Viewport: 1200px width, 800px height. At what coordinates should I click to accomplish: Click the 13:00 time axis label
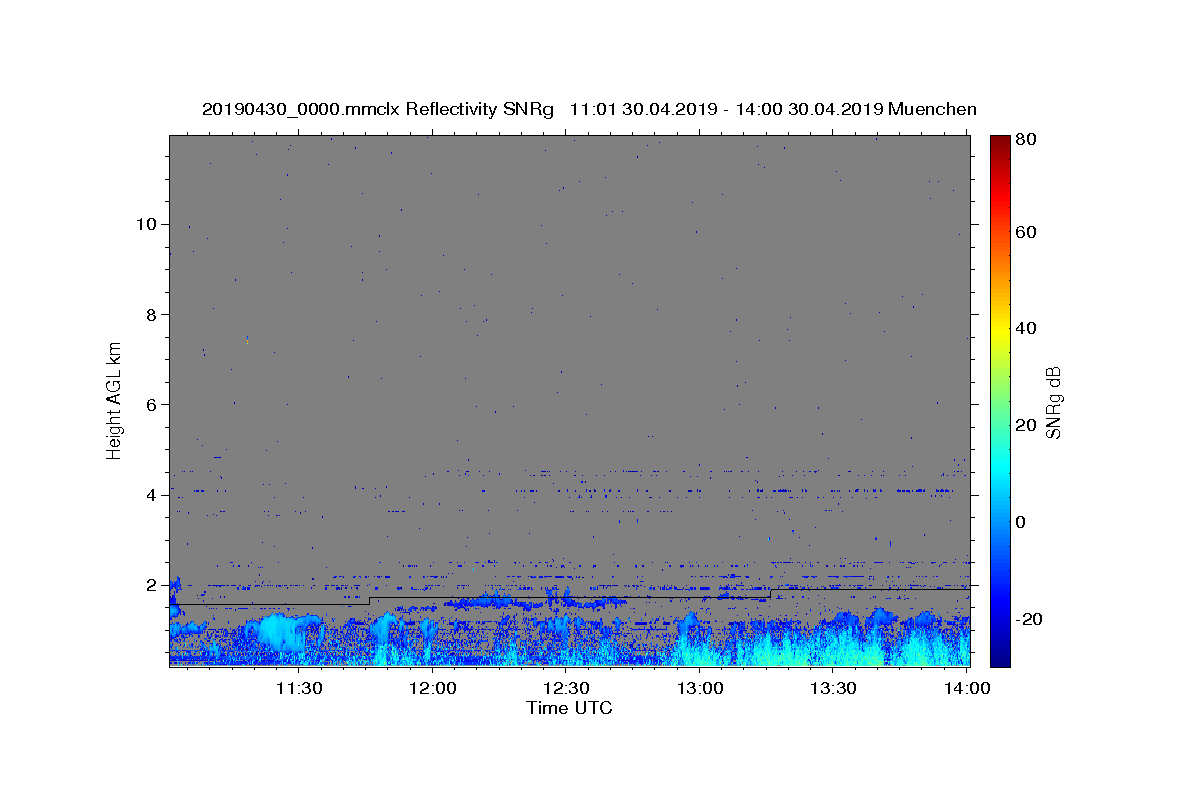pyautogui.click(x=700, y=688)
